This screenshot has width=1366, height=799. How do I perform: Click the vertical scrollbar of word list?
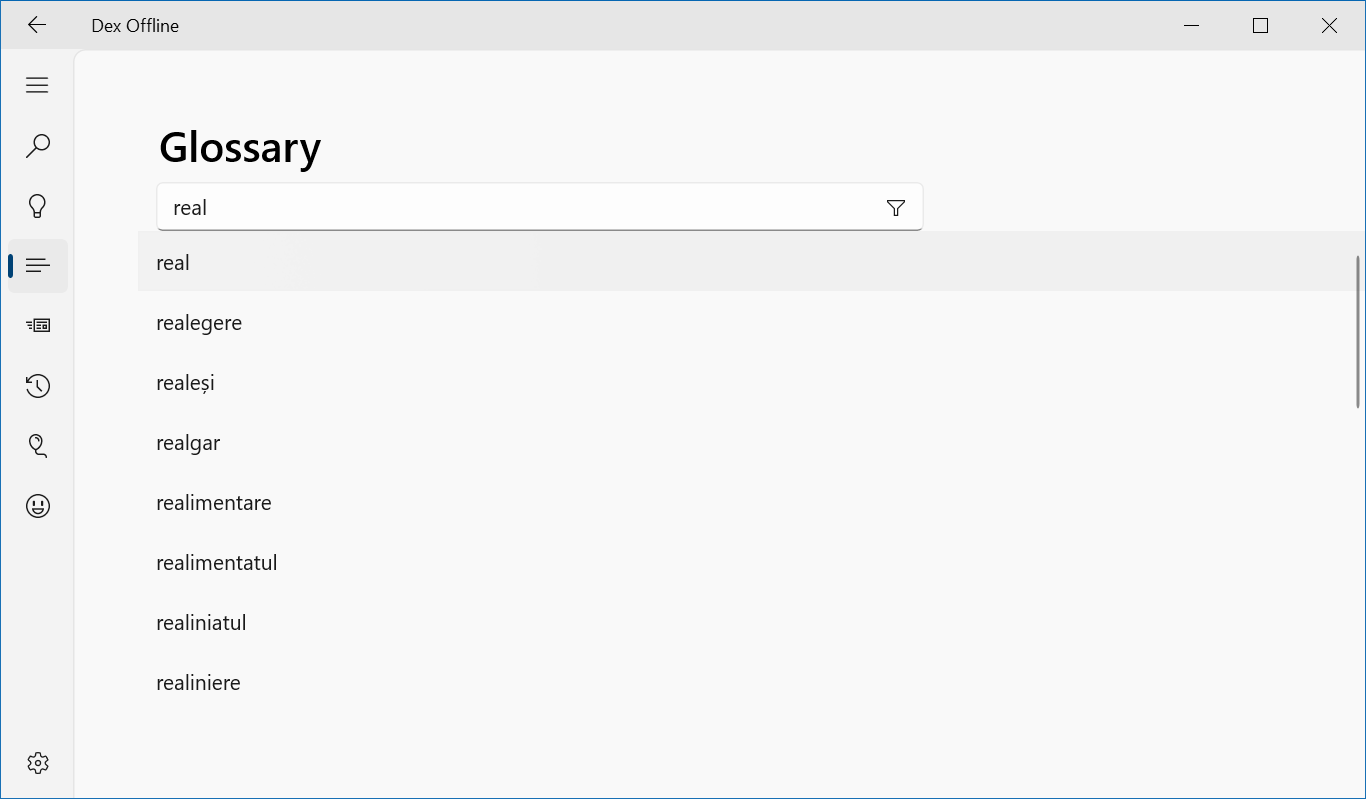coord(1358,332)
